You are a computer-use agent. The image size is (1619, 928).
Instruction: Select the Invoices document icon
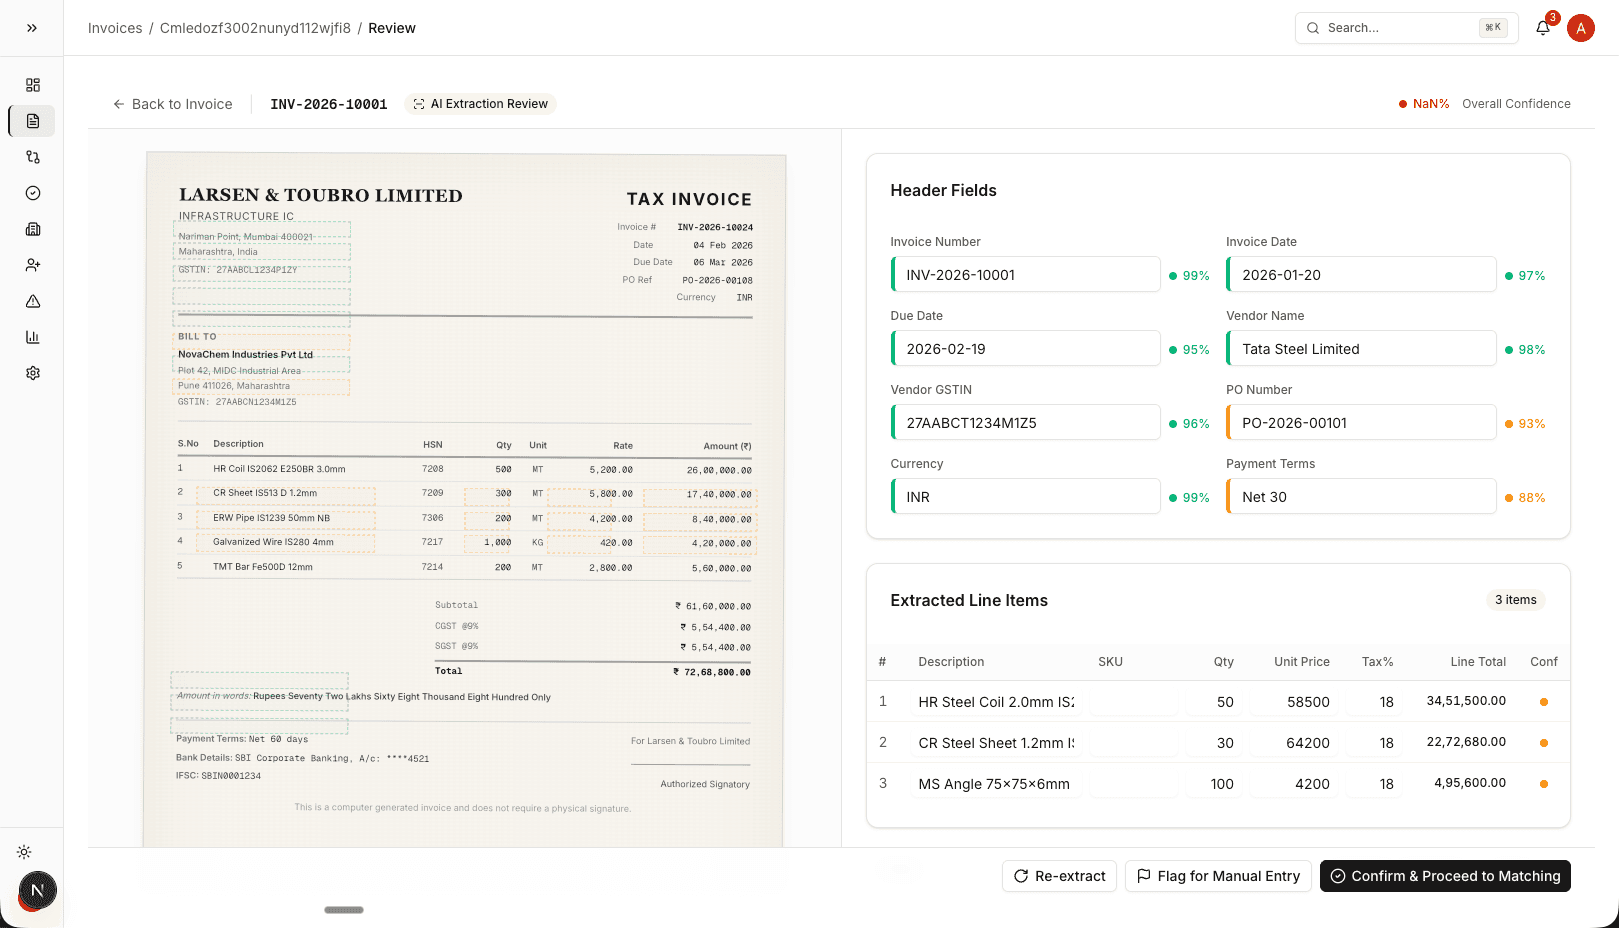tap(32, 121)
